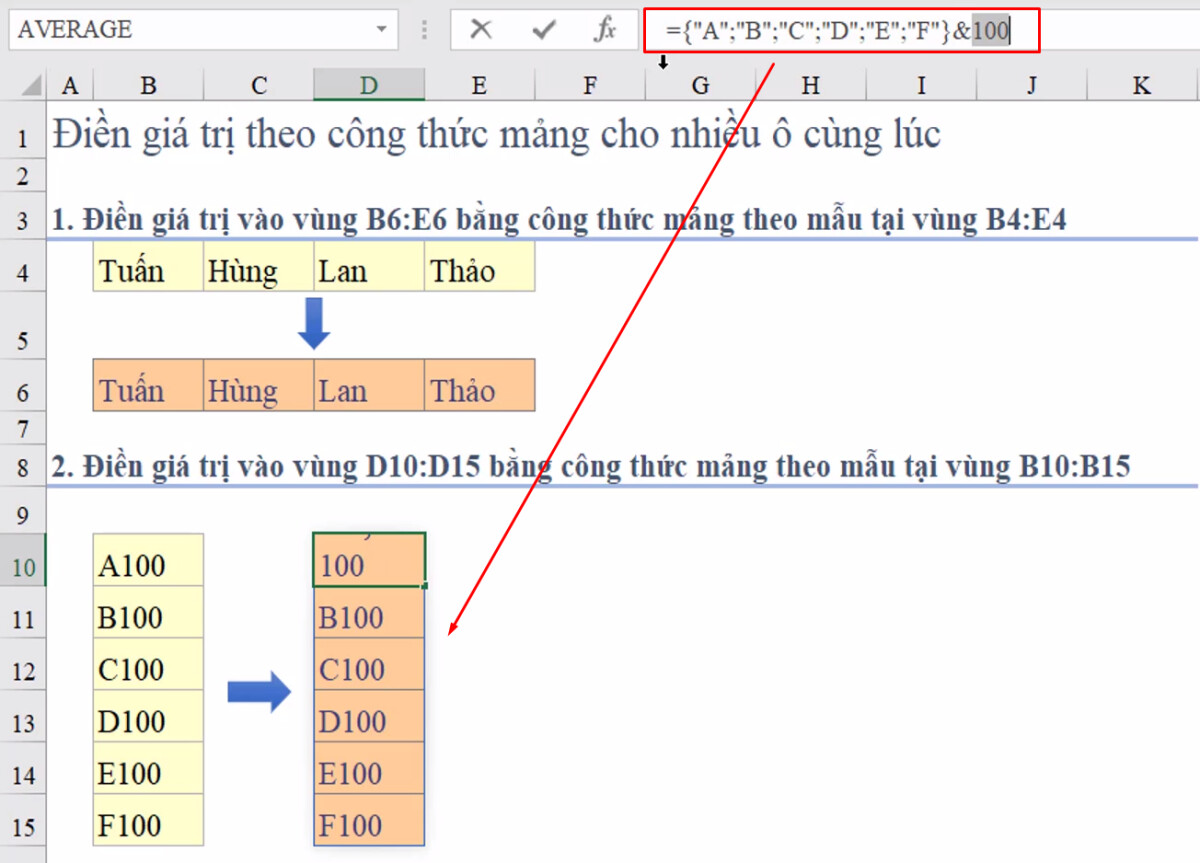Select all cells via corner triangle

coord(23,86)
